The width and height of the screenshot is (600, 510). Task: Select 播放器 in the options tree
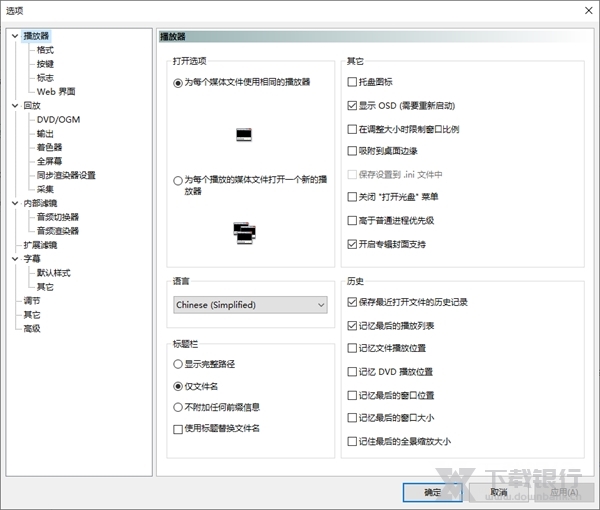point(36,36)
